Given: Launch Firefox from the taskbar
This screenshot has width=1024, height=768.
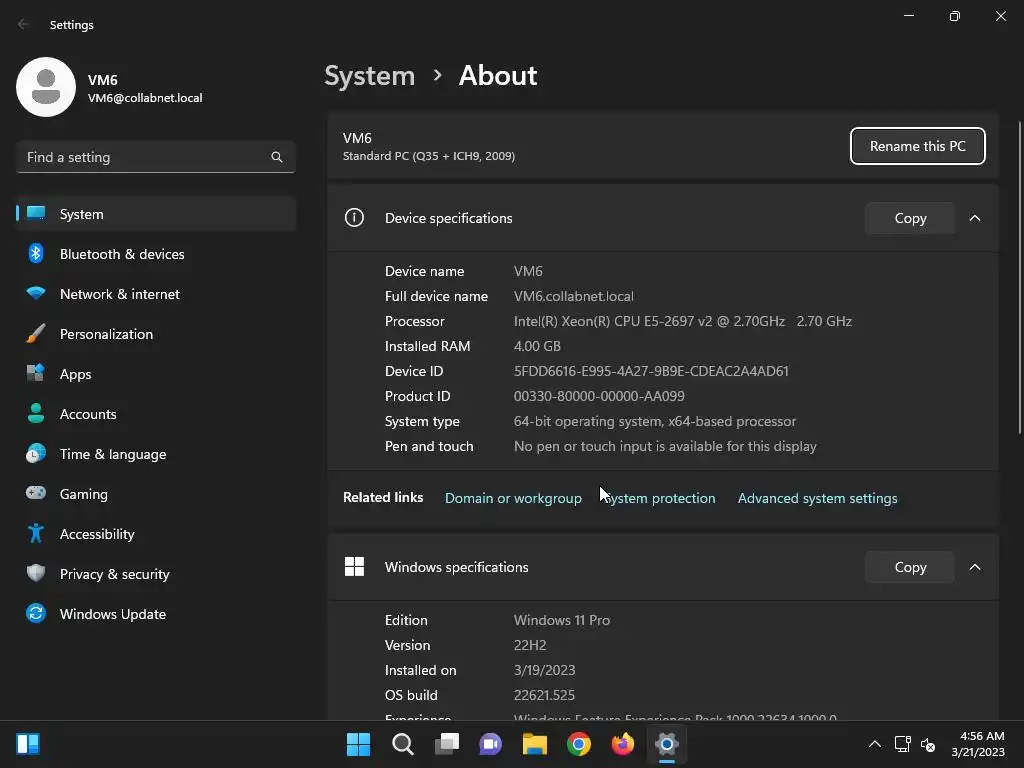Looking at the screenshot, I should (x=622, y=744).
